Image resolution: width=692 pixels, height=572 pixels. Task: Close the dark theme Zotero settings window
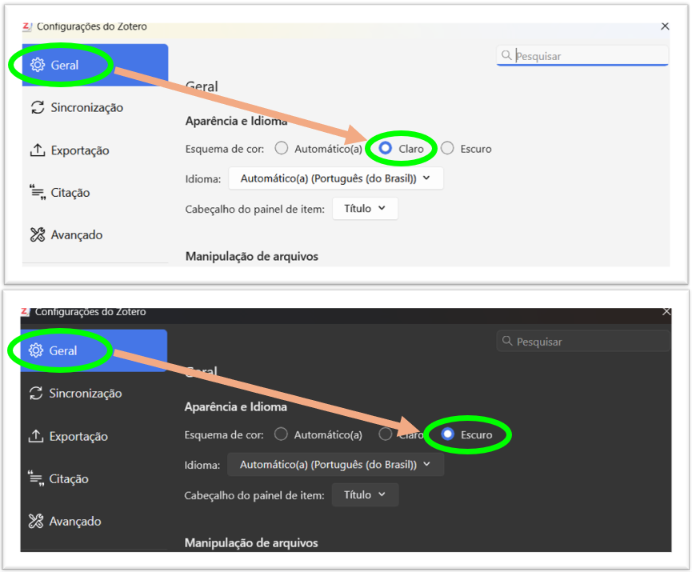coord(666,312)
